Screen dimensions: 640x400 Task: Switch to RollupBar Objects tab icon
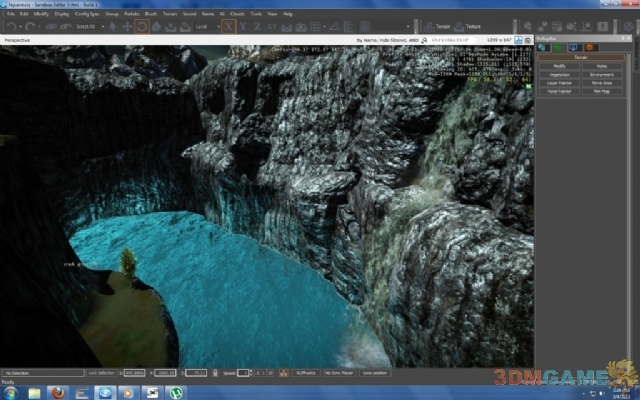pos(542,48)
